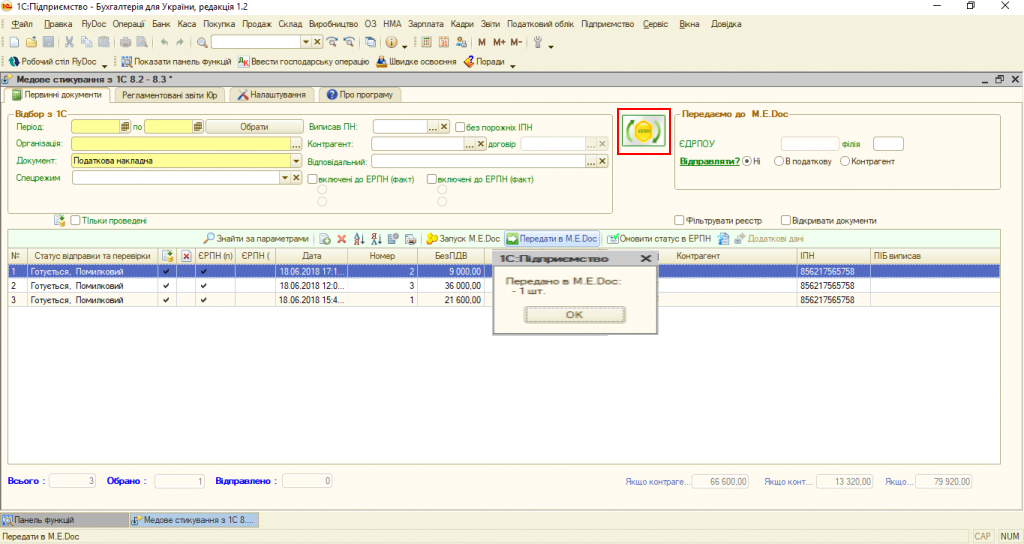Open Поради toolbar item

pyautogui.click(x=484, y=61)
